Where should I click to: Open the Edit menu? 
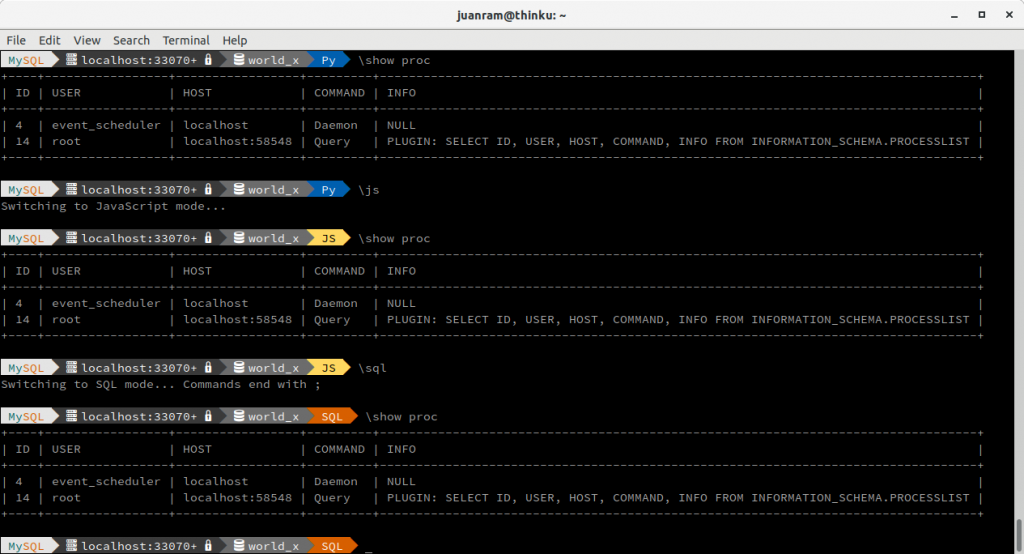click(x=49, y=40)
